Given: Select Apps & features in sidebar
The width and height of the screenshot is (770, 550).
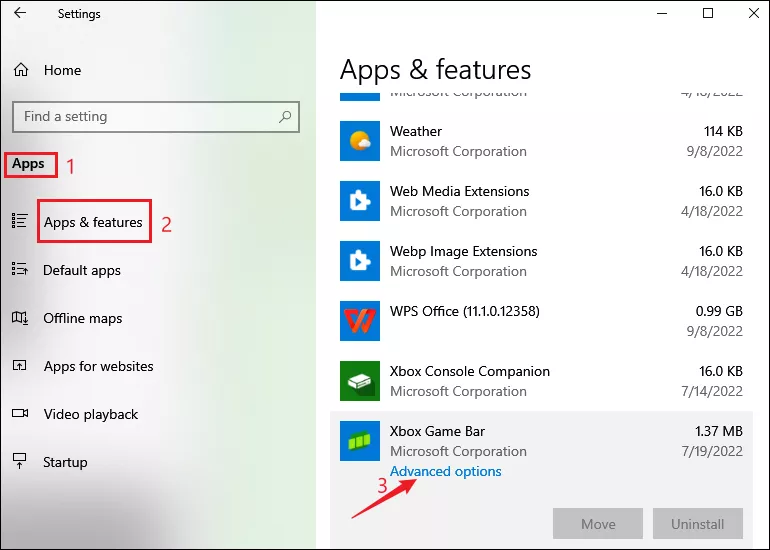Looking at the screenshot, I should 93,222.
